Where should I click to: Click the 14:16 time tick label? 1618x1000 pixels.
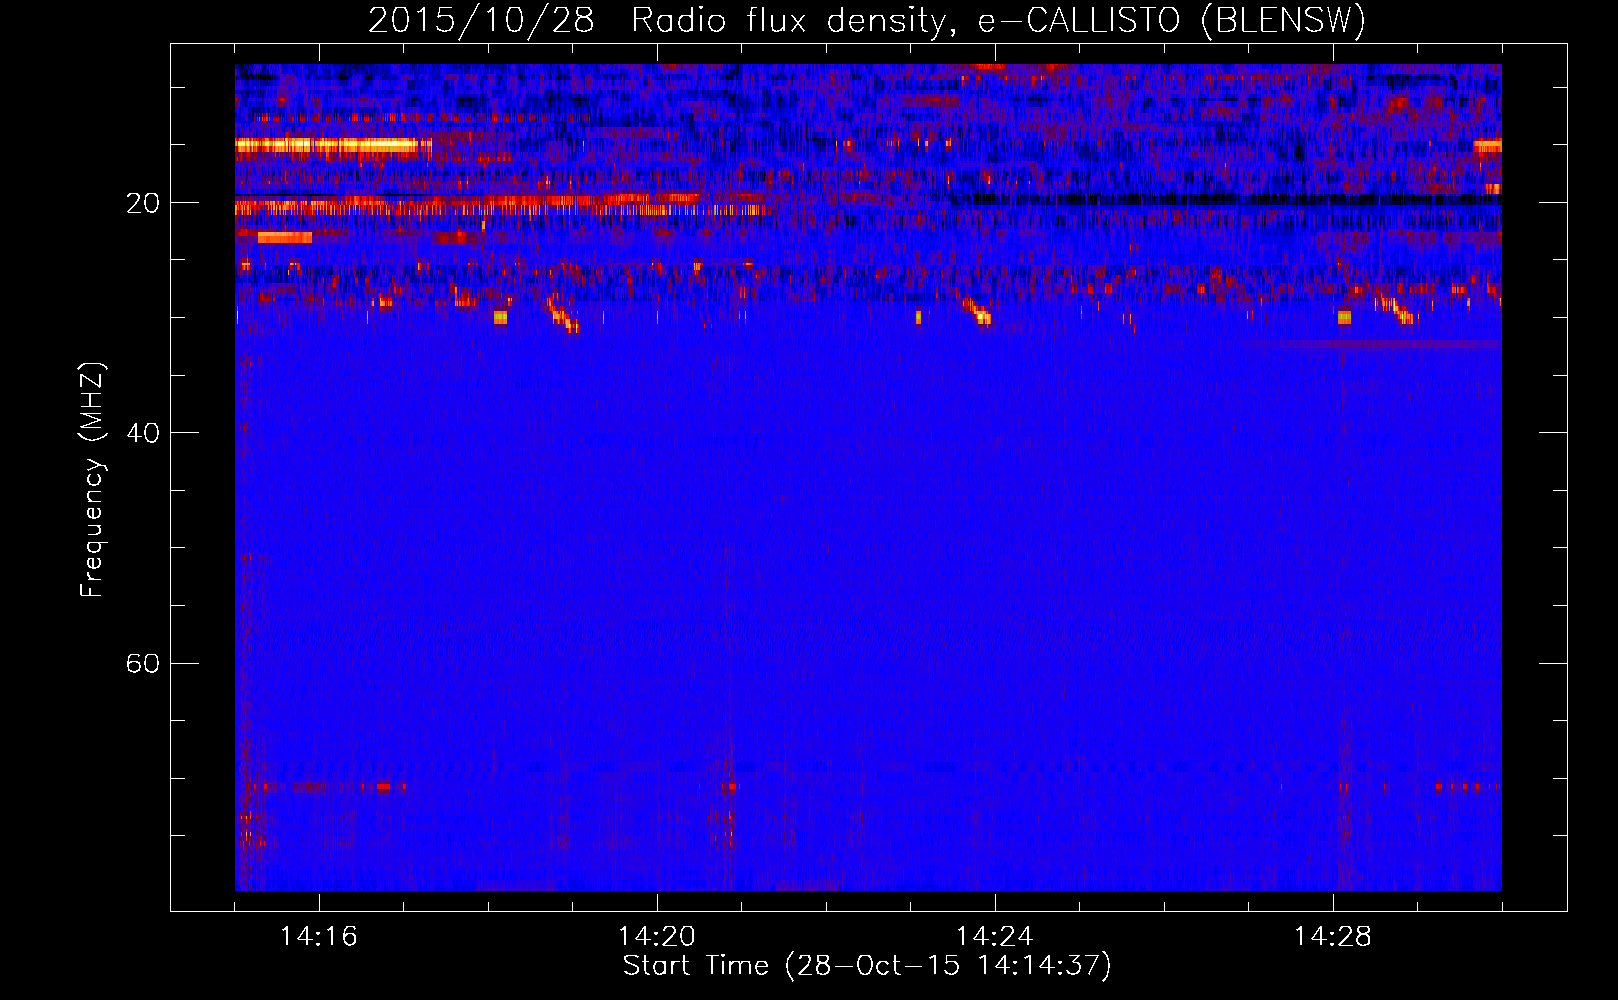(319, 937)
